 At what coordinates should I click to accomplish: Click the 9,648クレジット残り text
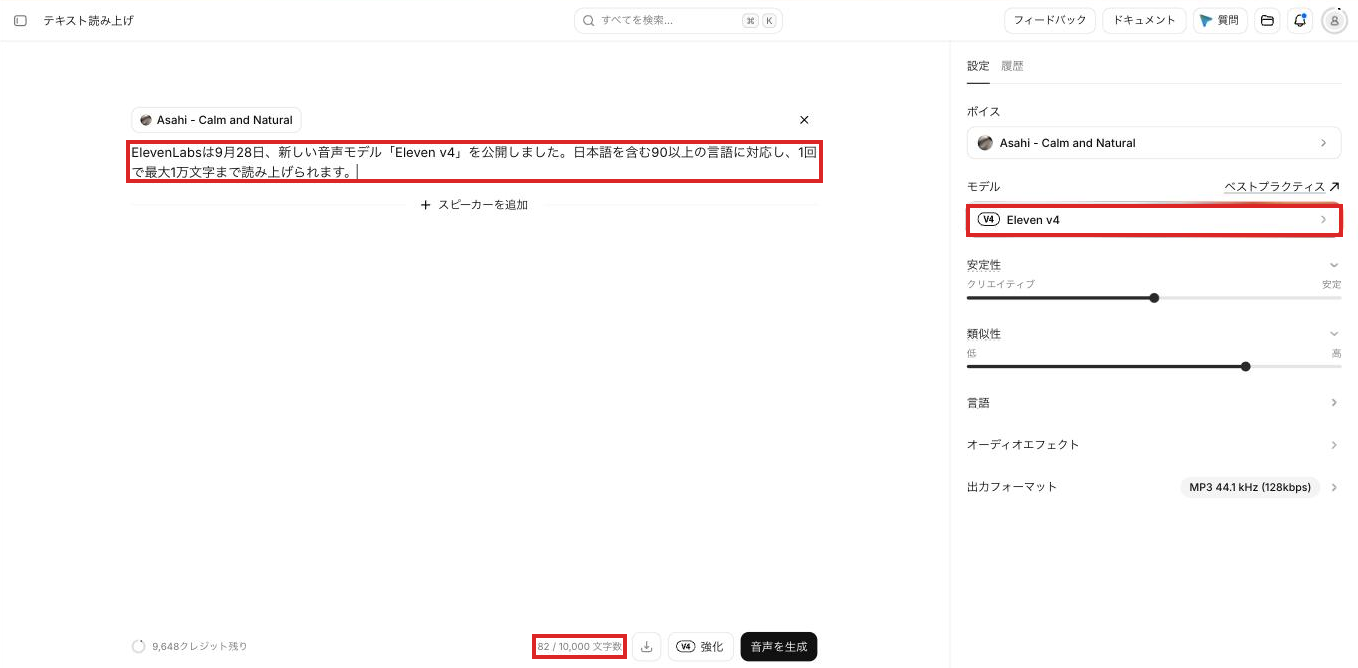click(x=200, y=647)
